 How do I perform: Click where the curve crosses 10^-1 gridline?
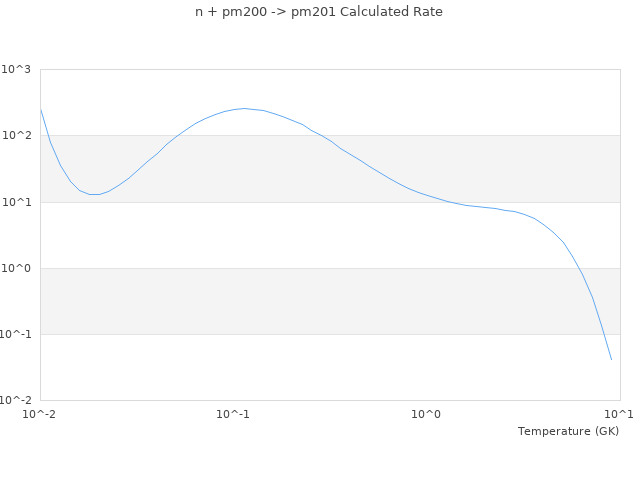pyautogui.click(x=603, y=334)
